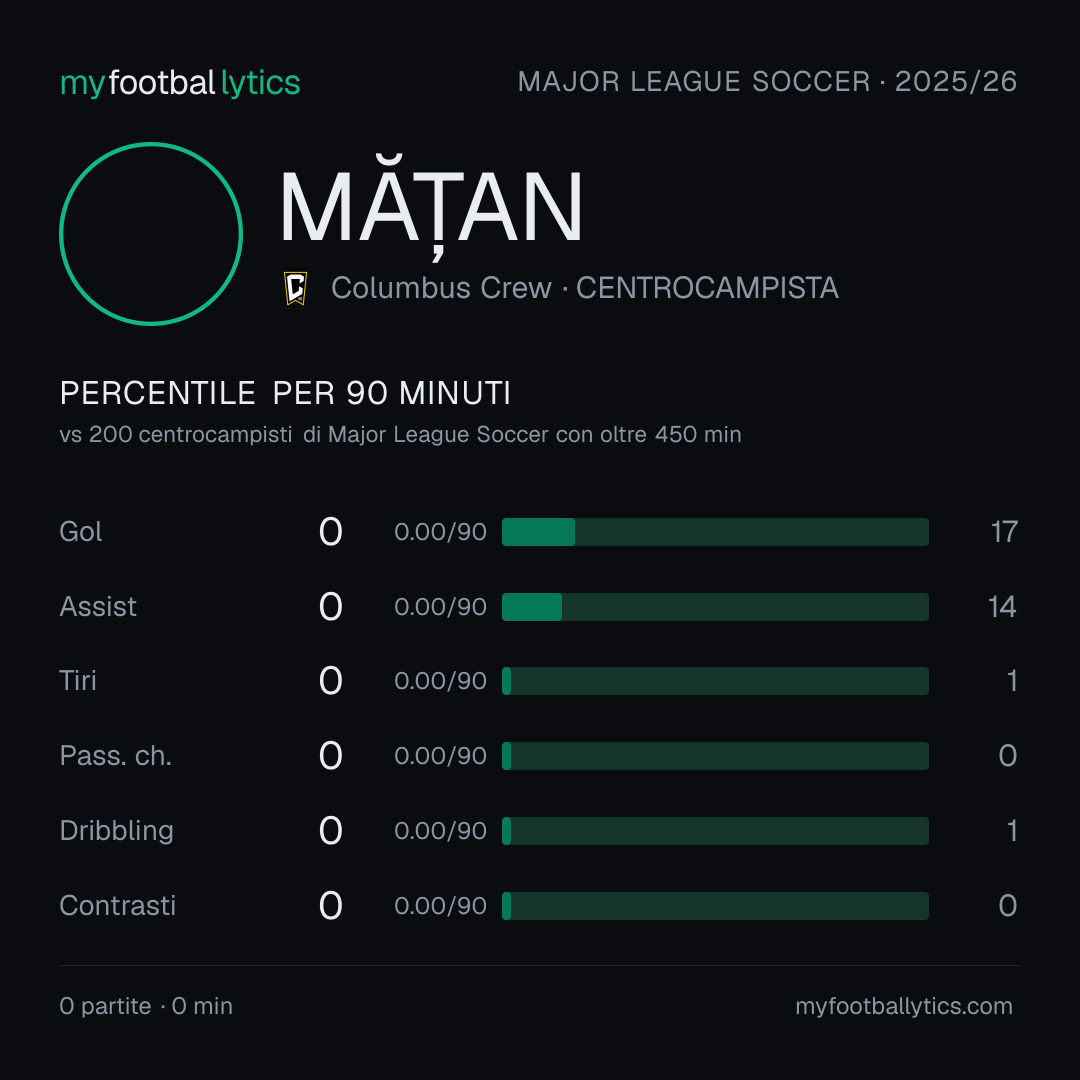Click the Contrasti percentile bar
Screen dimensions: 1080x1080
pyautogui.click(x=715, y=906)
